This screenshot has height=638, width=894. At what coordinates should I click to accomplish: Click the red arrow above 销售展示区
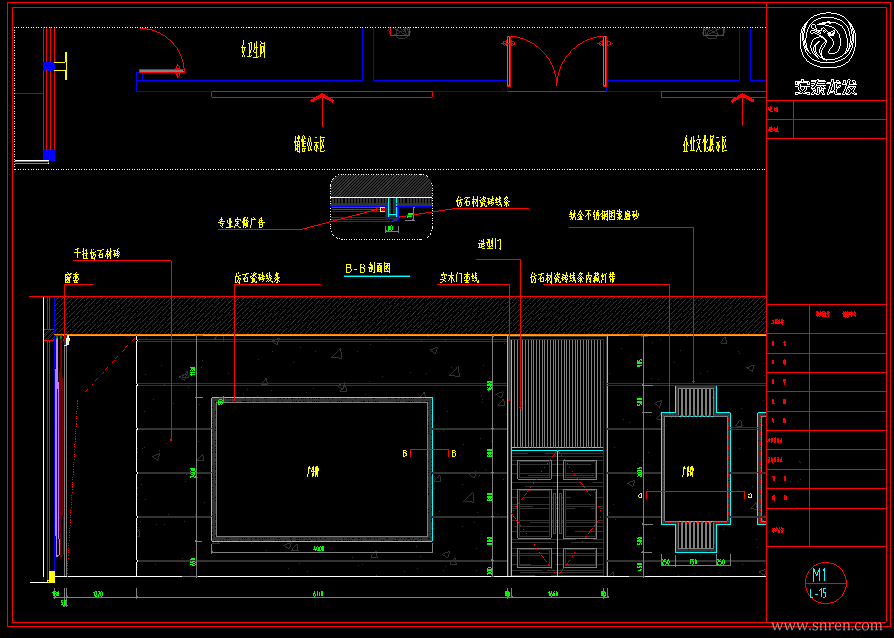click(322, 109)
